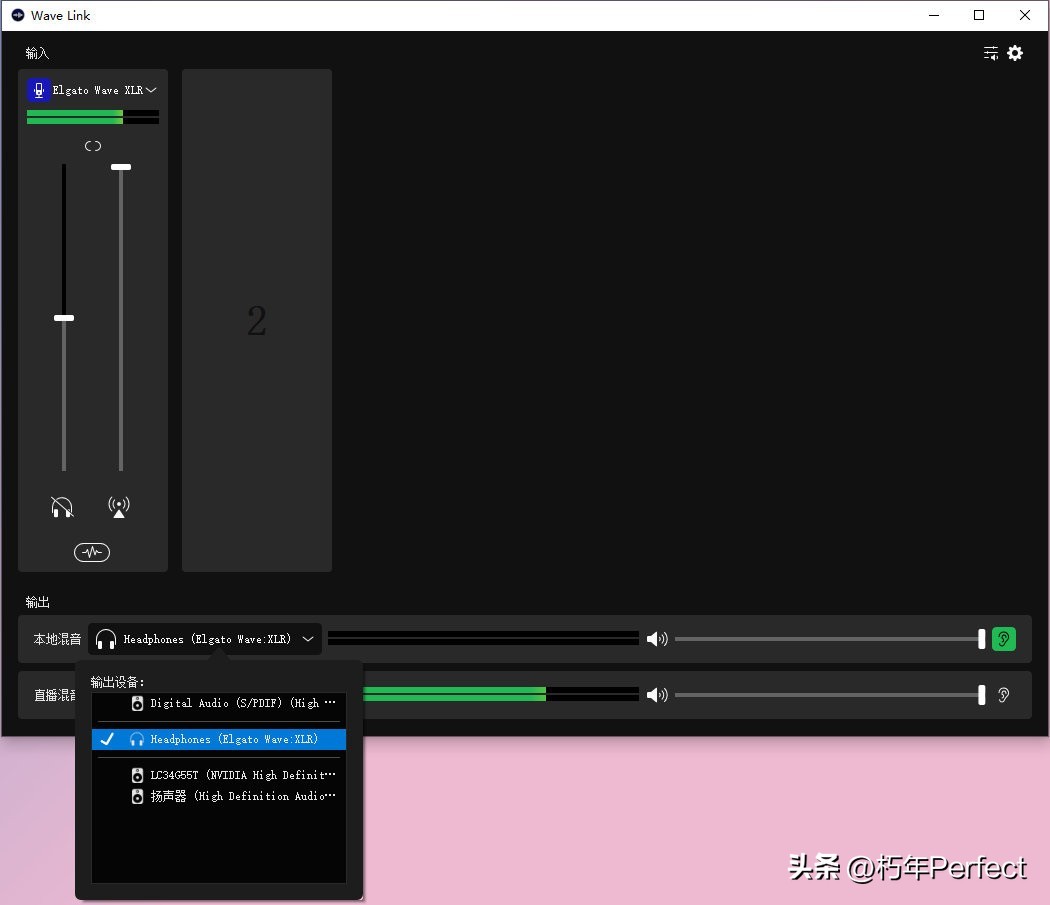
Task: Select Headphones (Elgato Wave:XLR) in the list
Action: (x=234, y=739)
